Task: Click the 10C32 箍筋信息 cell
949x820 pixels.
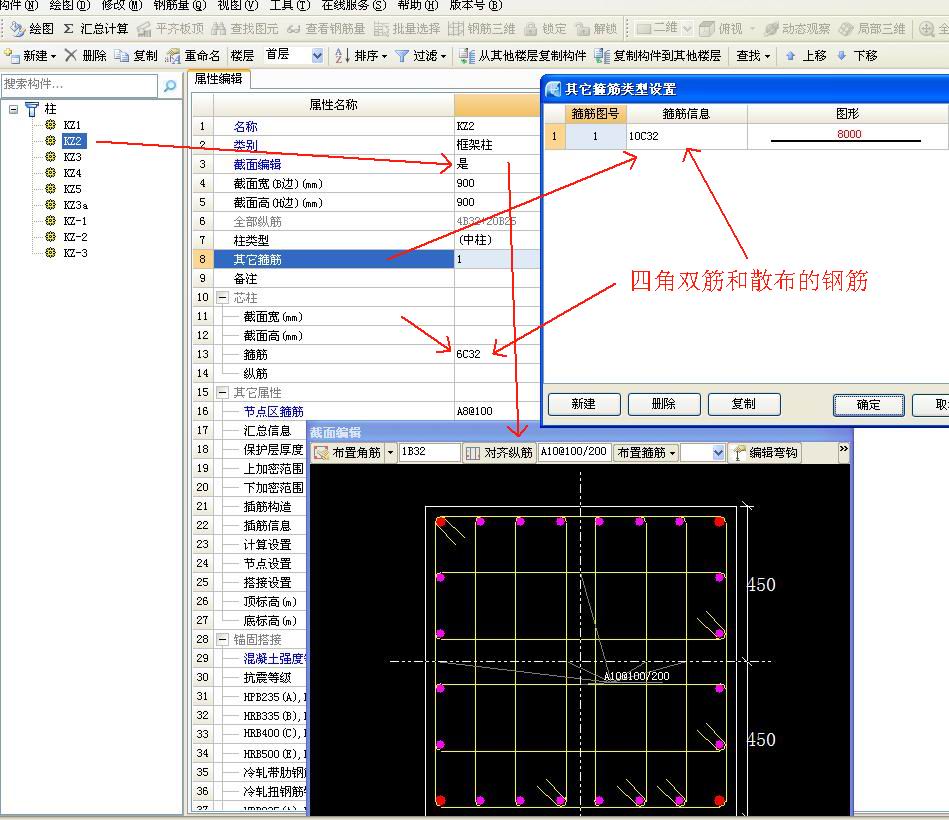Action: tap(686, 136)
